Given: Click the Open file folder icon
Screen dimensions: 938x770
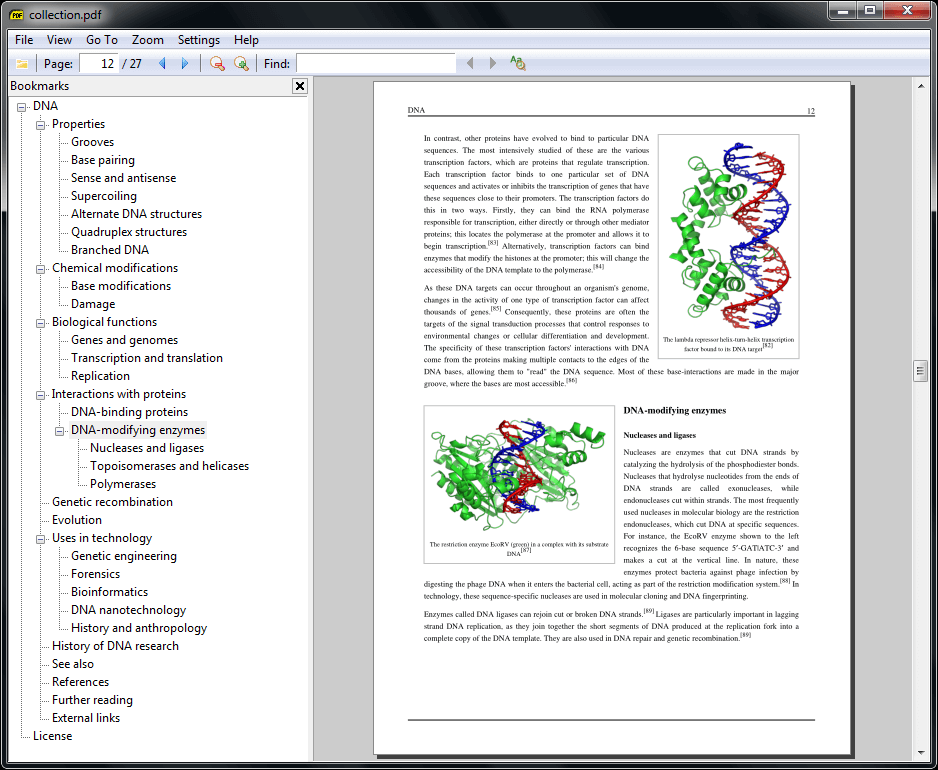Looking at the screenshot, I should tap(22, 64).
